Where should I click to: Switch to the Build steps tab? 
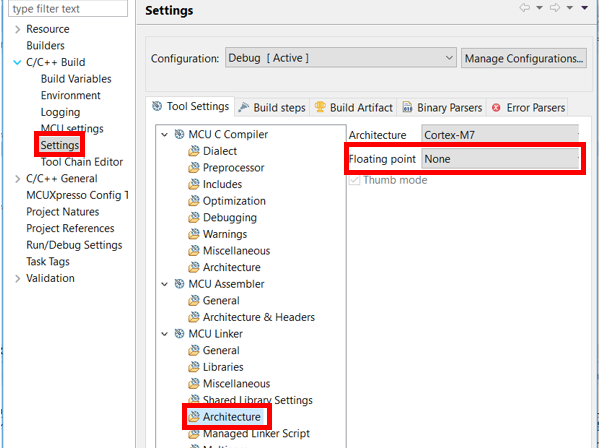click(x=272, y=107)
